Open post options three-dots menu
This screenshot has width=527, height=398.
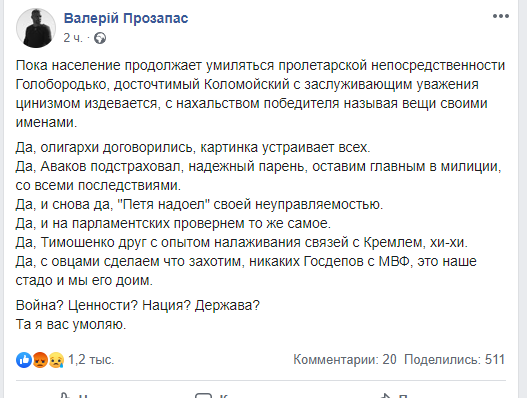[x=501, y=16]
